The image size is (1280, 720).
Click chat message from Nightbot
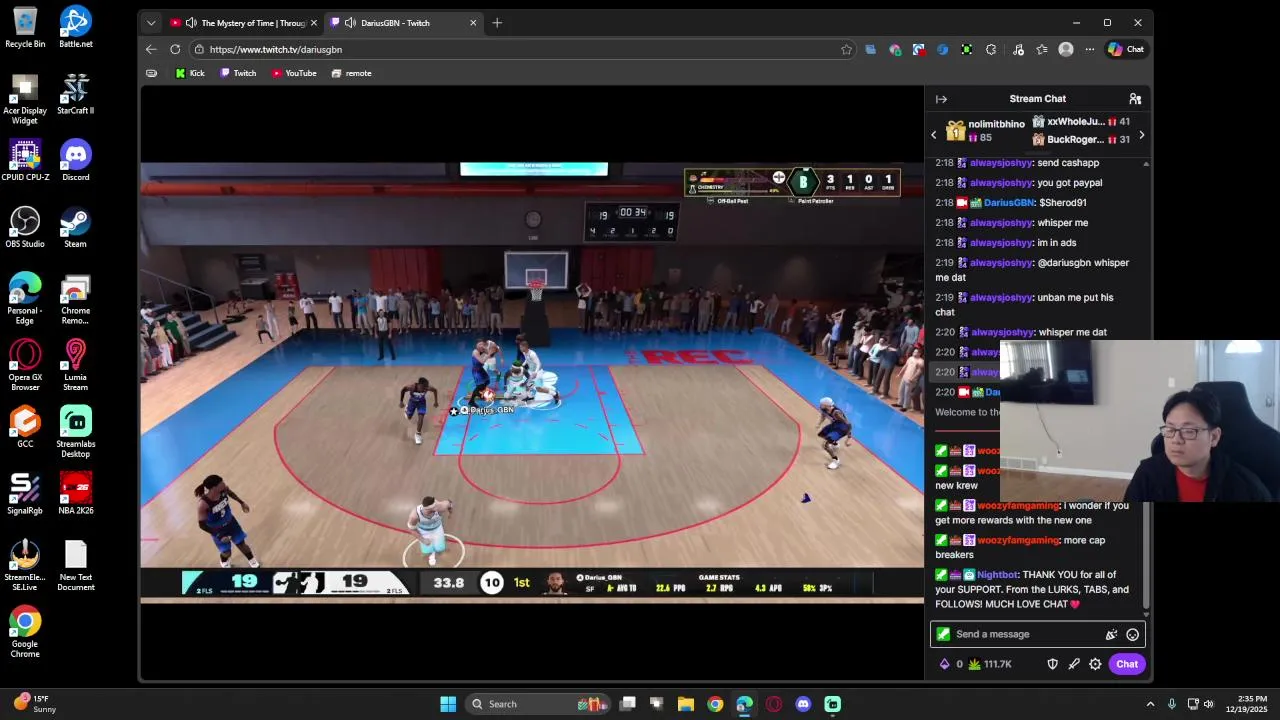pos(1034,589)
